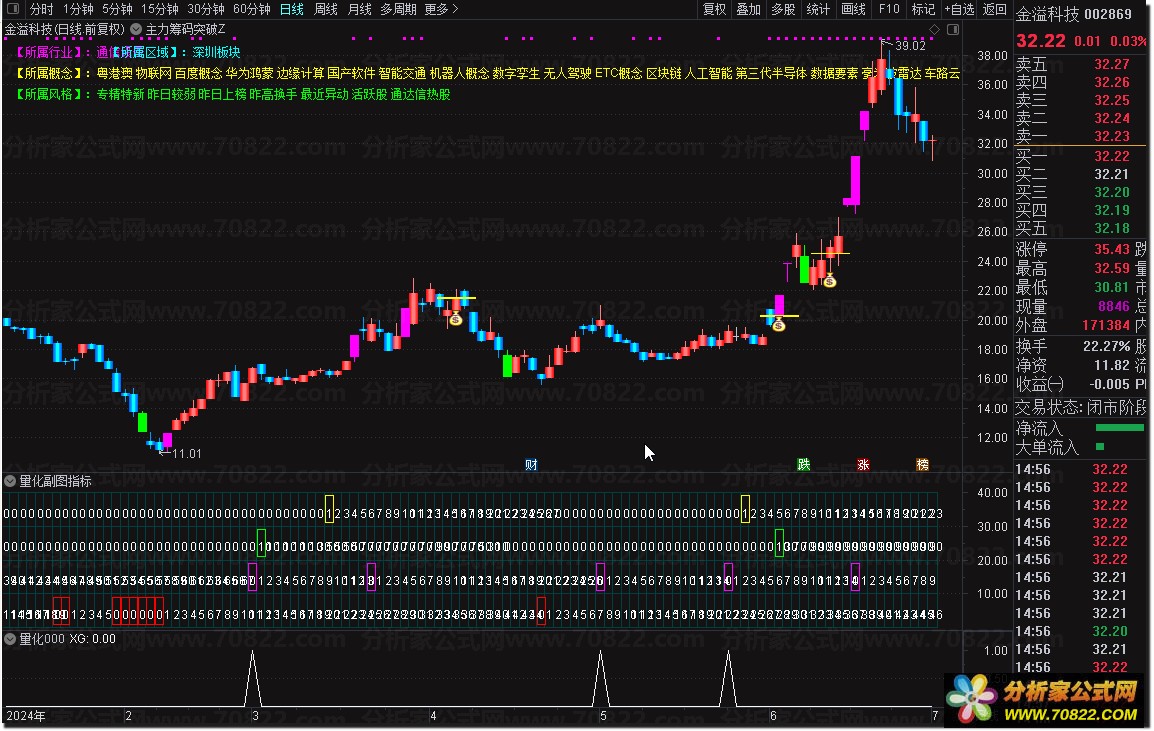Open the 复权 adjustment menu

coord(715,9)
